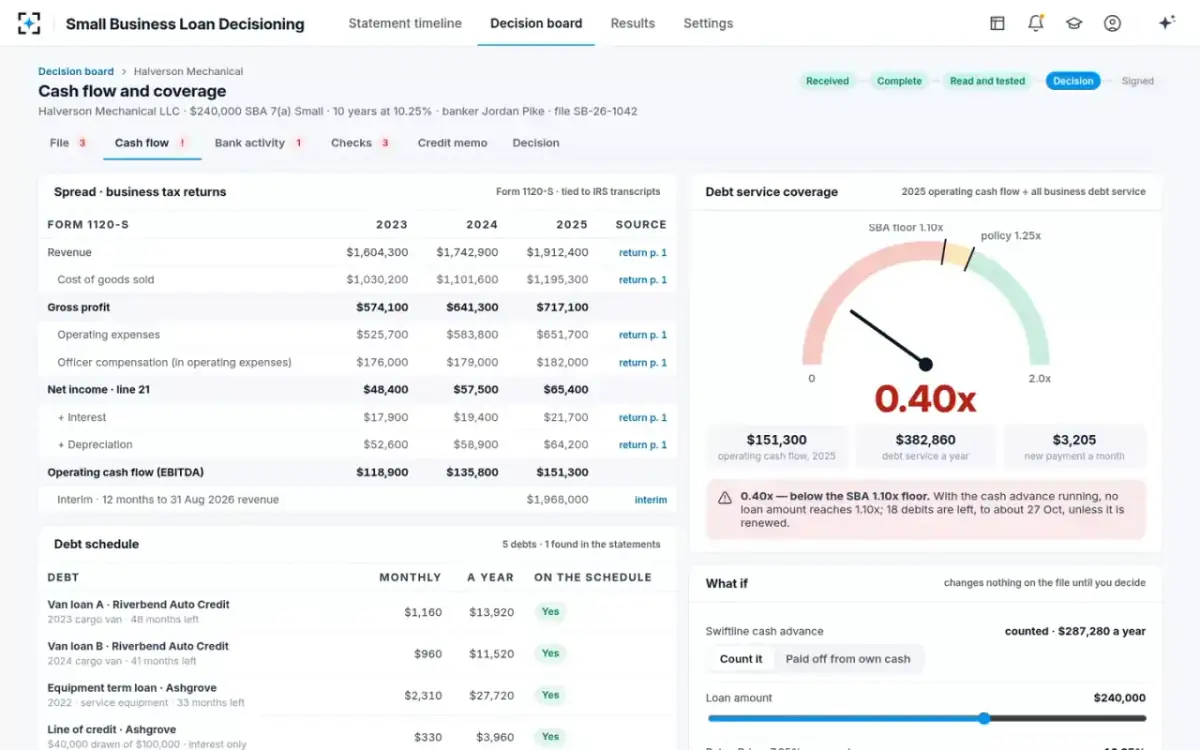Viewport: 1200px width, 750px height.
Task: Click the 0.40x coverage value
Action: click(925, 399)
